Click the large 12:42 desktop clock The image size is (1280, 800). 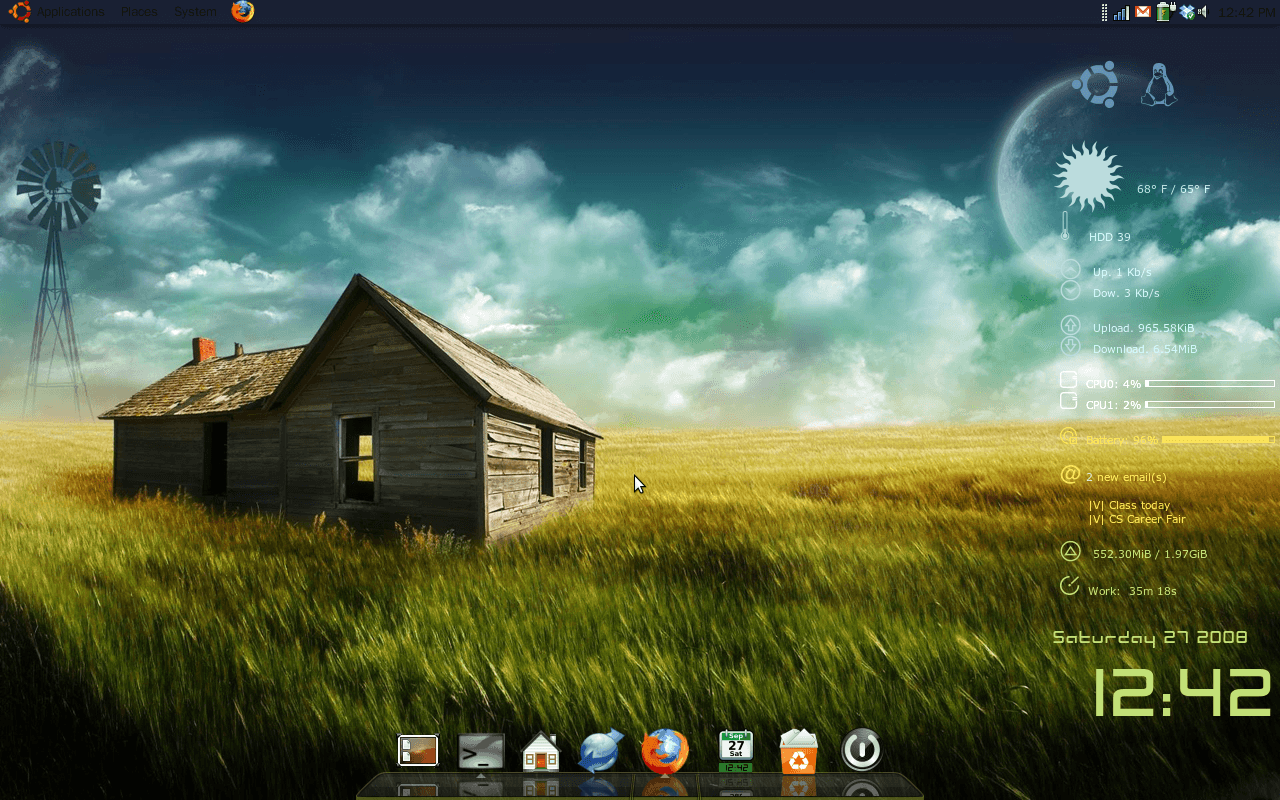pyautogui.click(x=1181, y=693)
